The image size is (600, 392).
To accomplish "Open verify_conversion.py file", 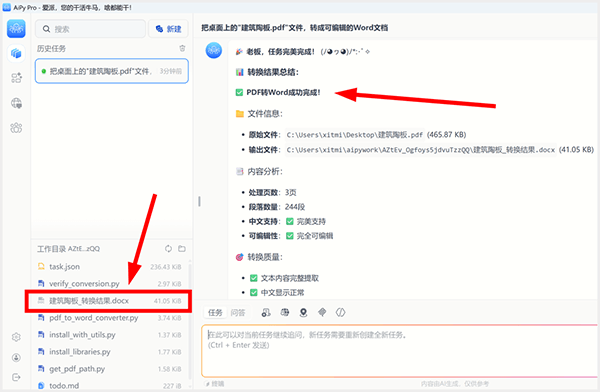I will [x=109, y=284].
